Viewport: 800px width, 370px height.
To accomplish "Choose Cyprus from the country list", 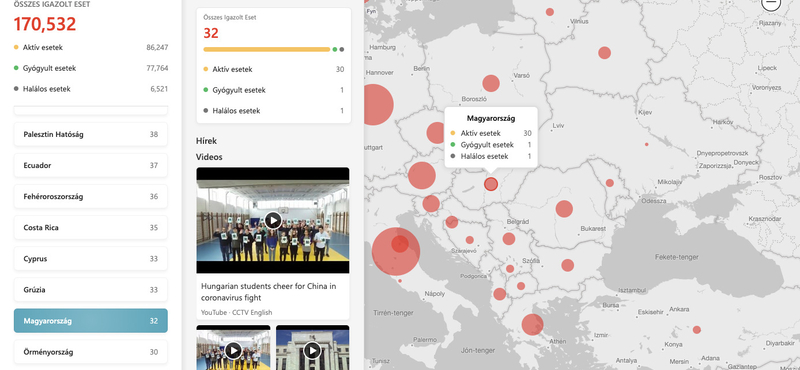I will 90,259.
